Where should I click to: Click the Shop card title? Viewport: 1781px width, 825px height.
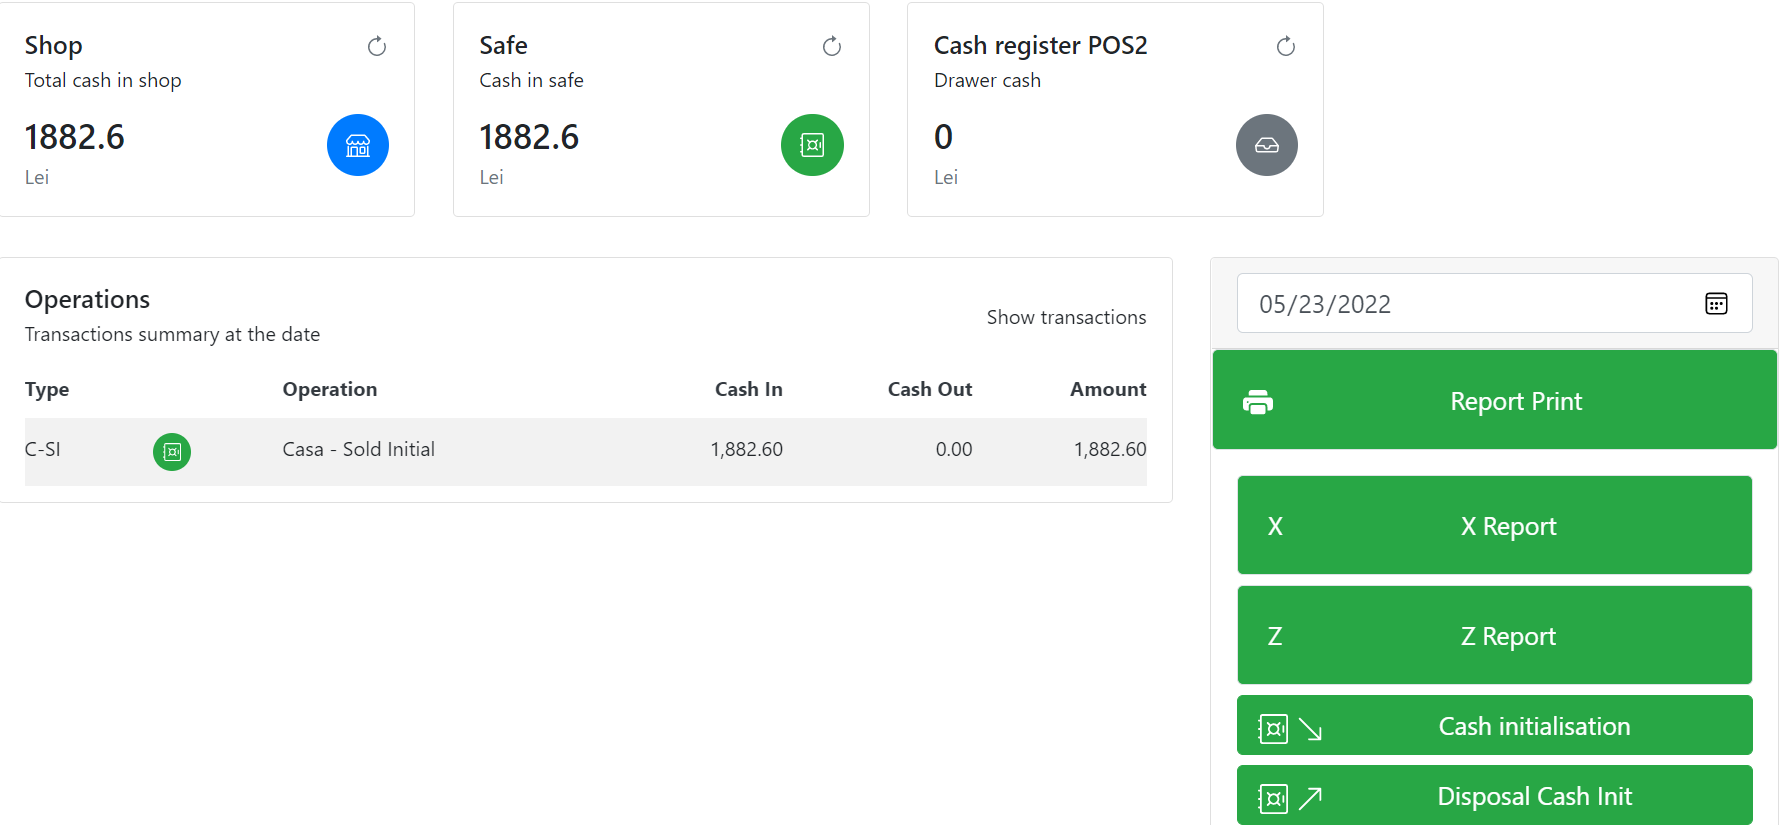pyautogui.click(x=54, y=46)
